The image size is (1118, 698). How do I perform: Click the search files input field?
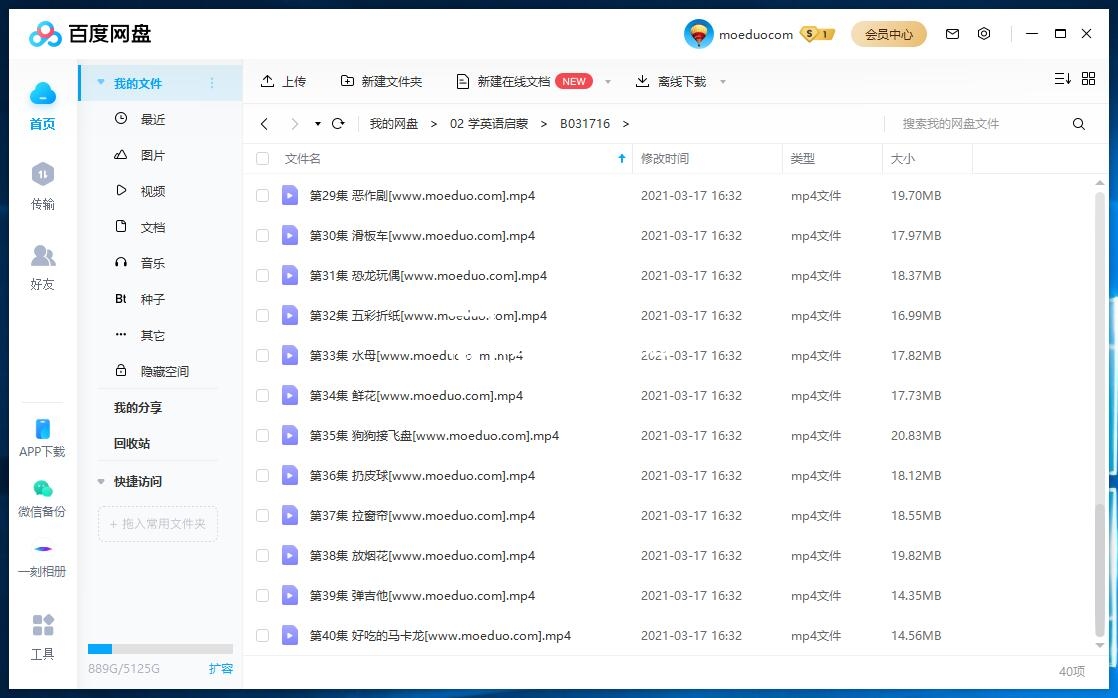click(960, 123)
